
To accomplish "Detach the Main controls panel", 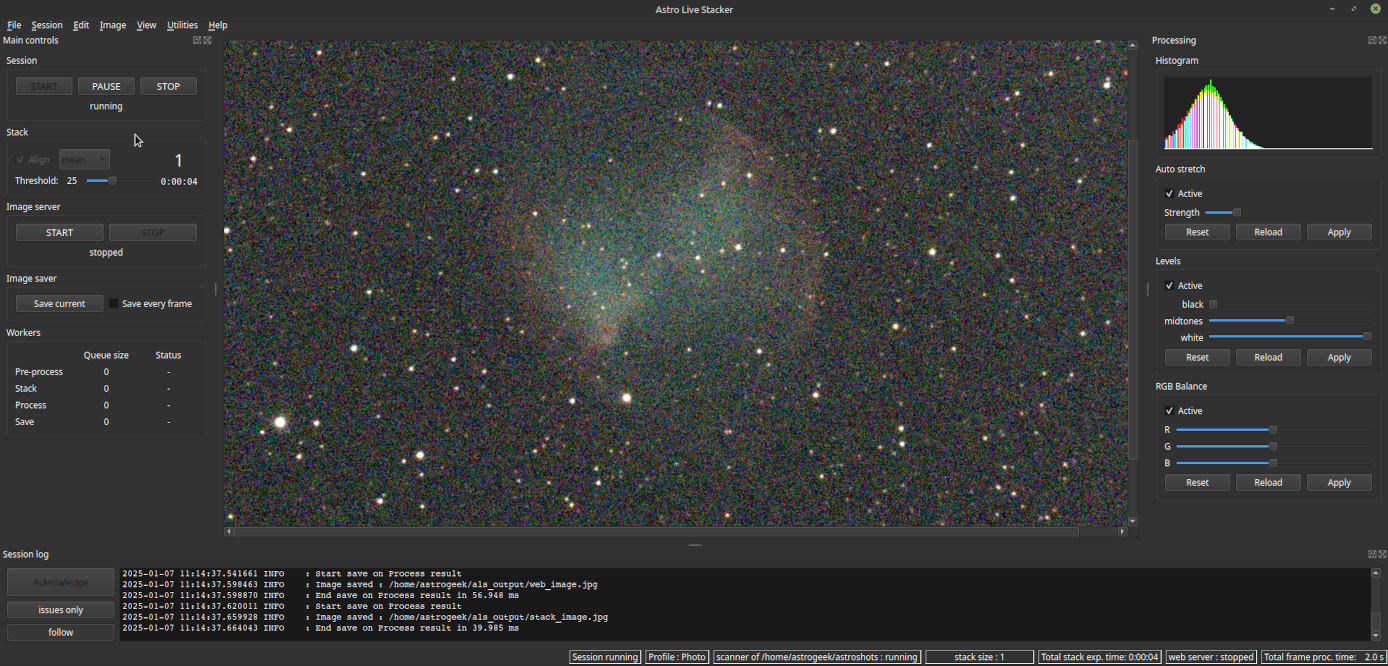I will click(x=196, y=40).
